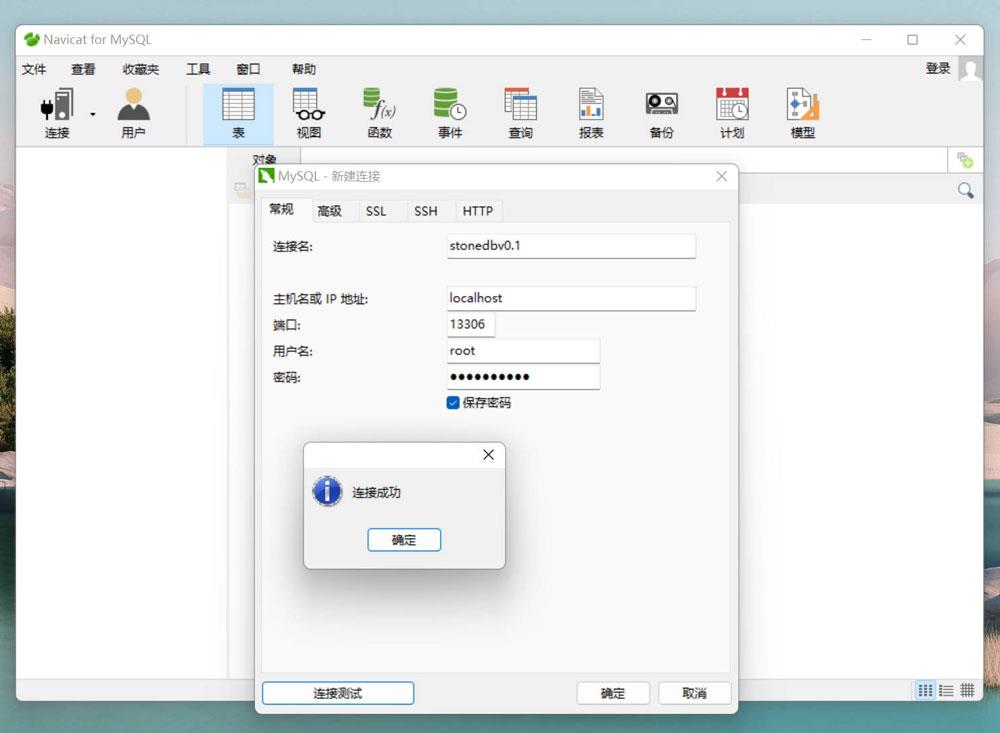Expand the 连接 dropdown arrow
Image resolution: width=1000 pixels, height=733 pixels.
(x=93, y=114)
